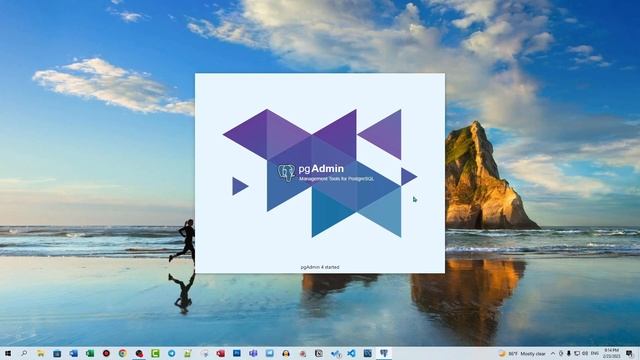Open the headphones app taskbar icon

[x=286, y=353]
